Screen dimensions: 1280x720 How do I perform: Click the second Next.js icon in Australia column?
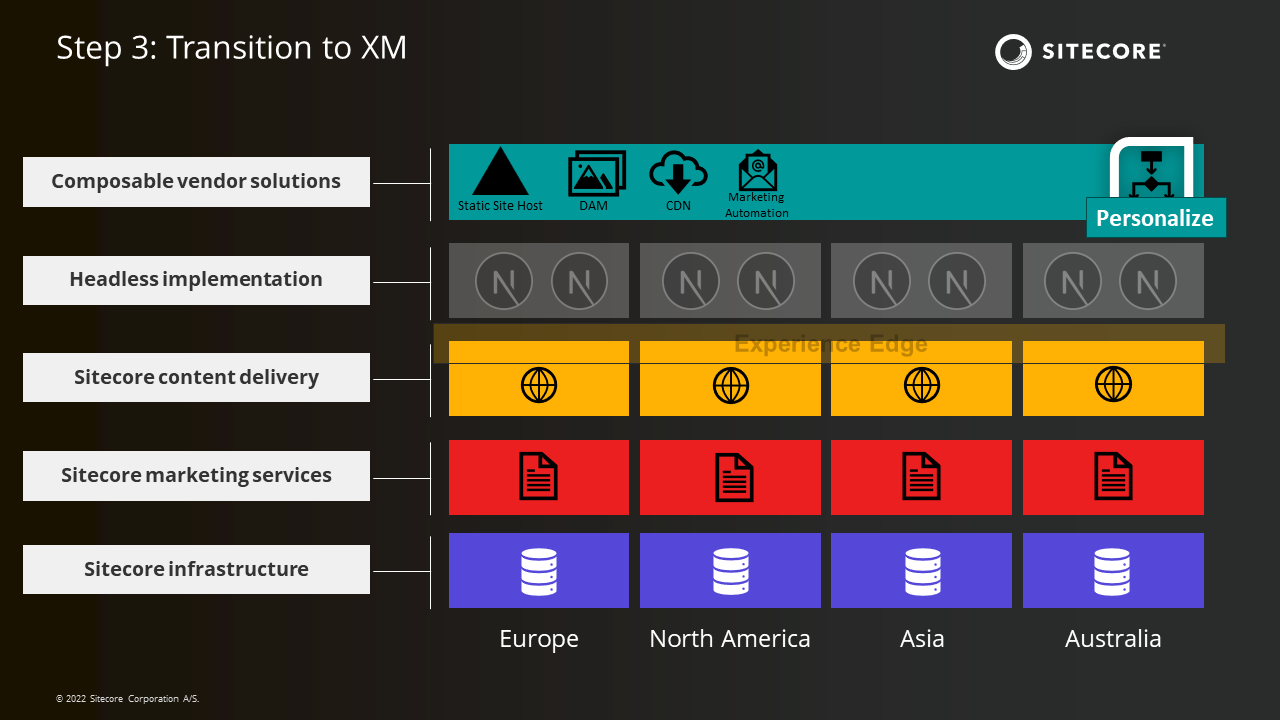[x=1148, y=281]
